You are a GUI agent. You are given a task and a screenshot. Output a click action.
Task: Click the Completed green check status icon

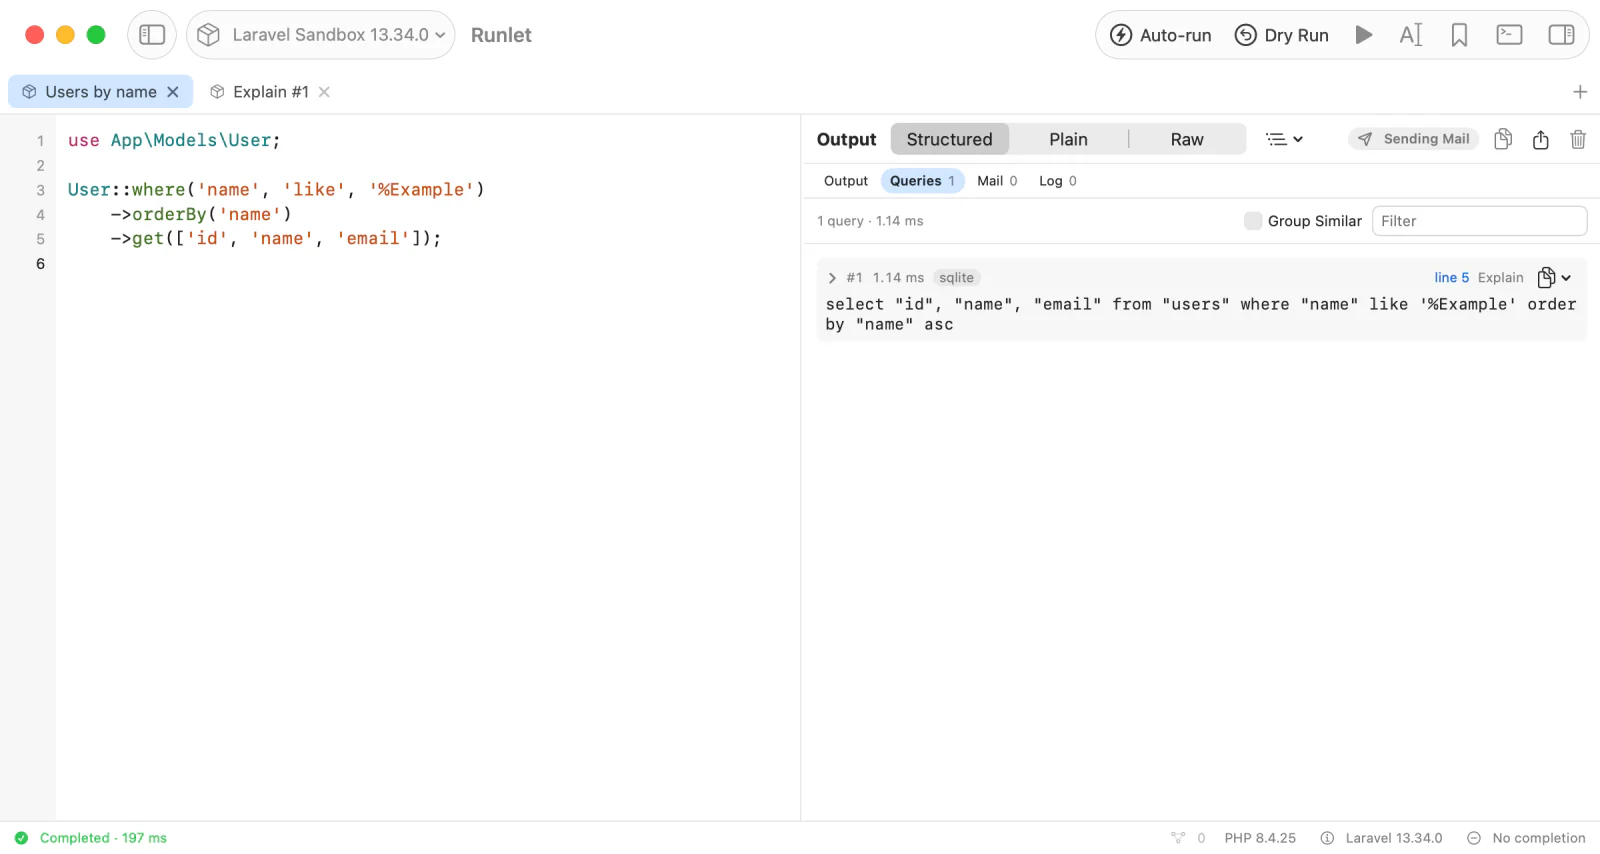[21, 838]
